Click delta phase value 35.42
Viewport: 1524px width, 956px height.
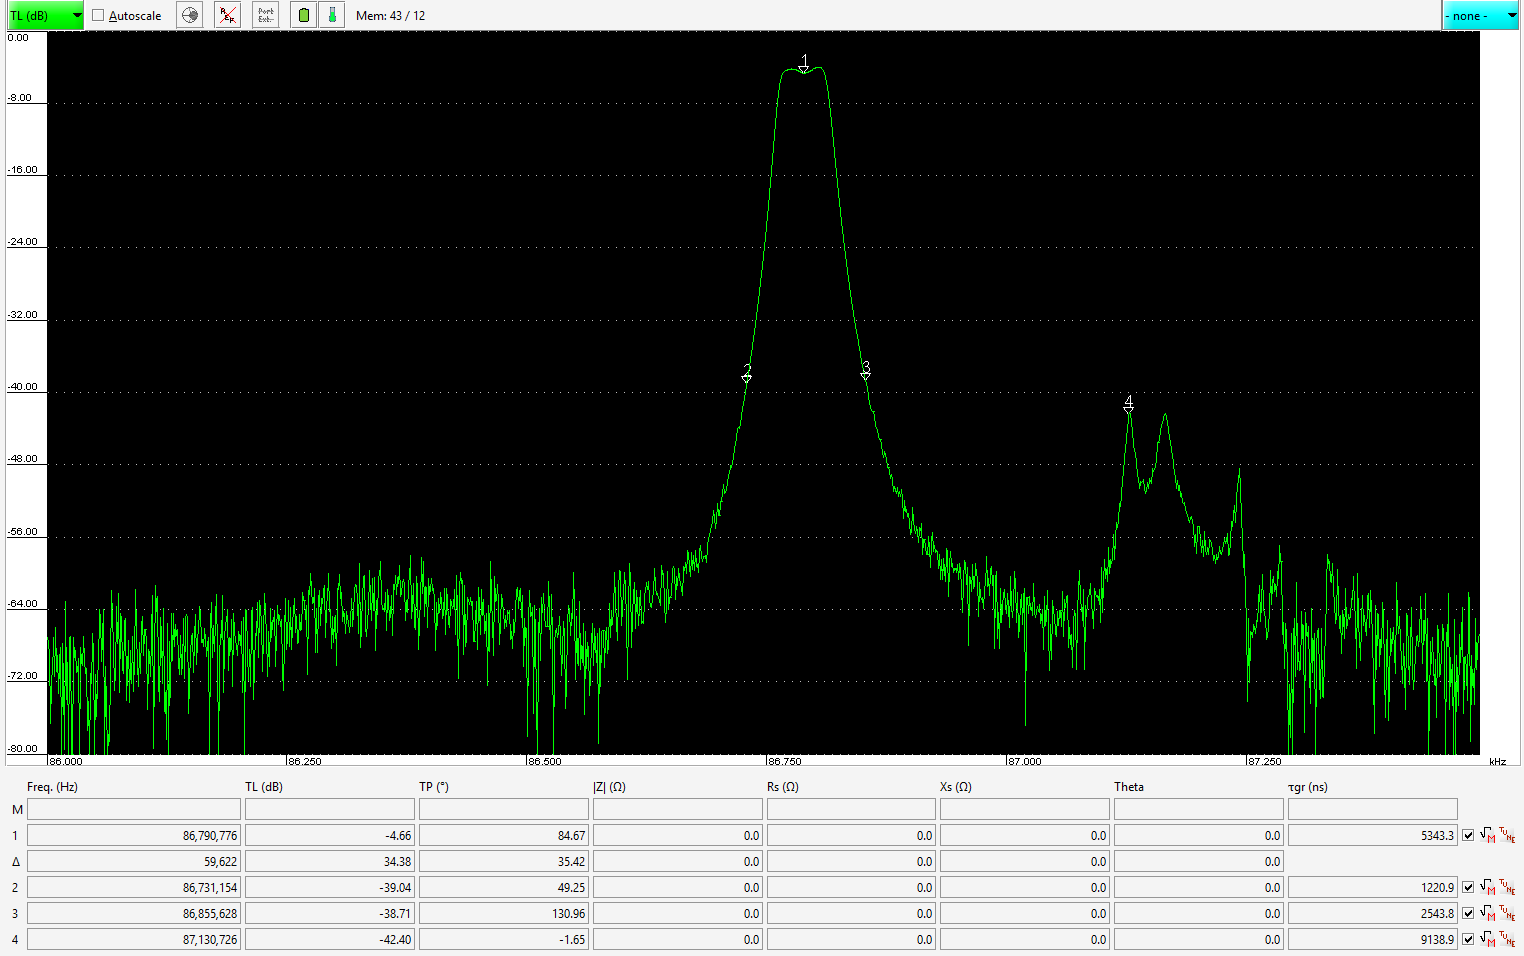504,861
